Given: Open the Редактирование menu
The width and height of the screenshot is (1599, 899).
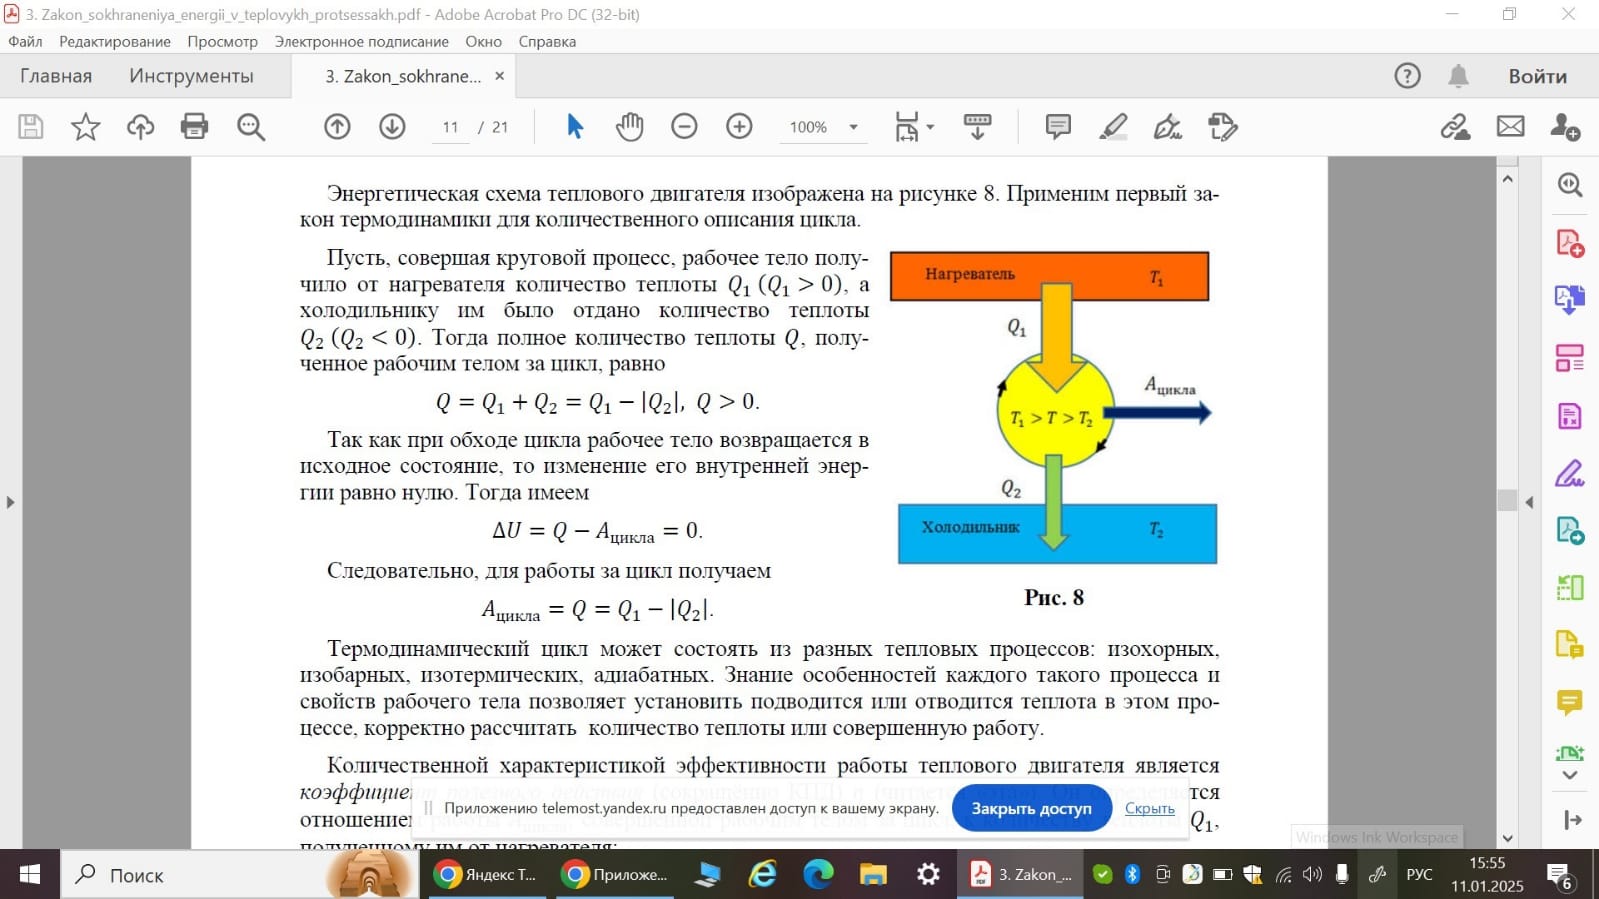Looking at the screenshot, I should click(114, 42).
